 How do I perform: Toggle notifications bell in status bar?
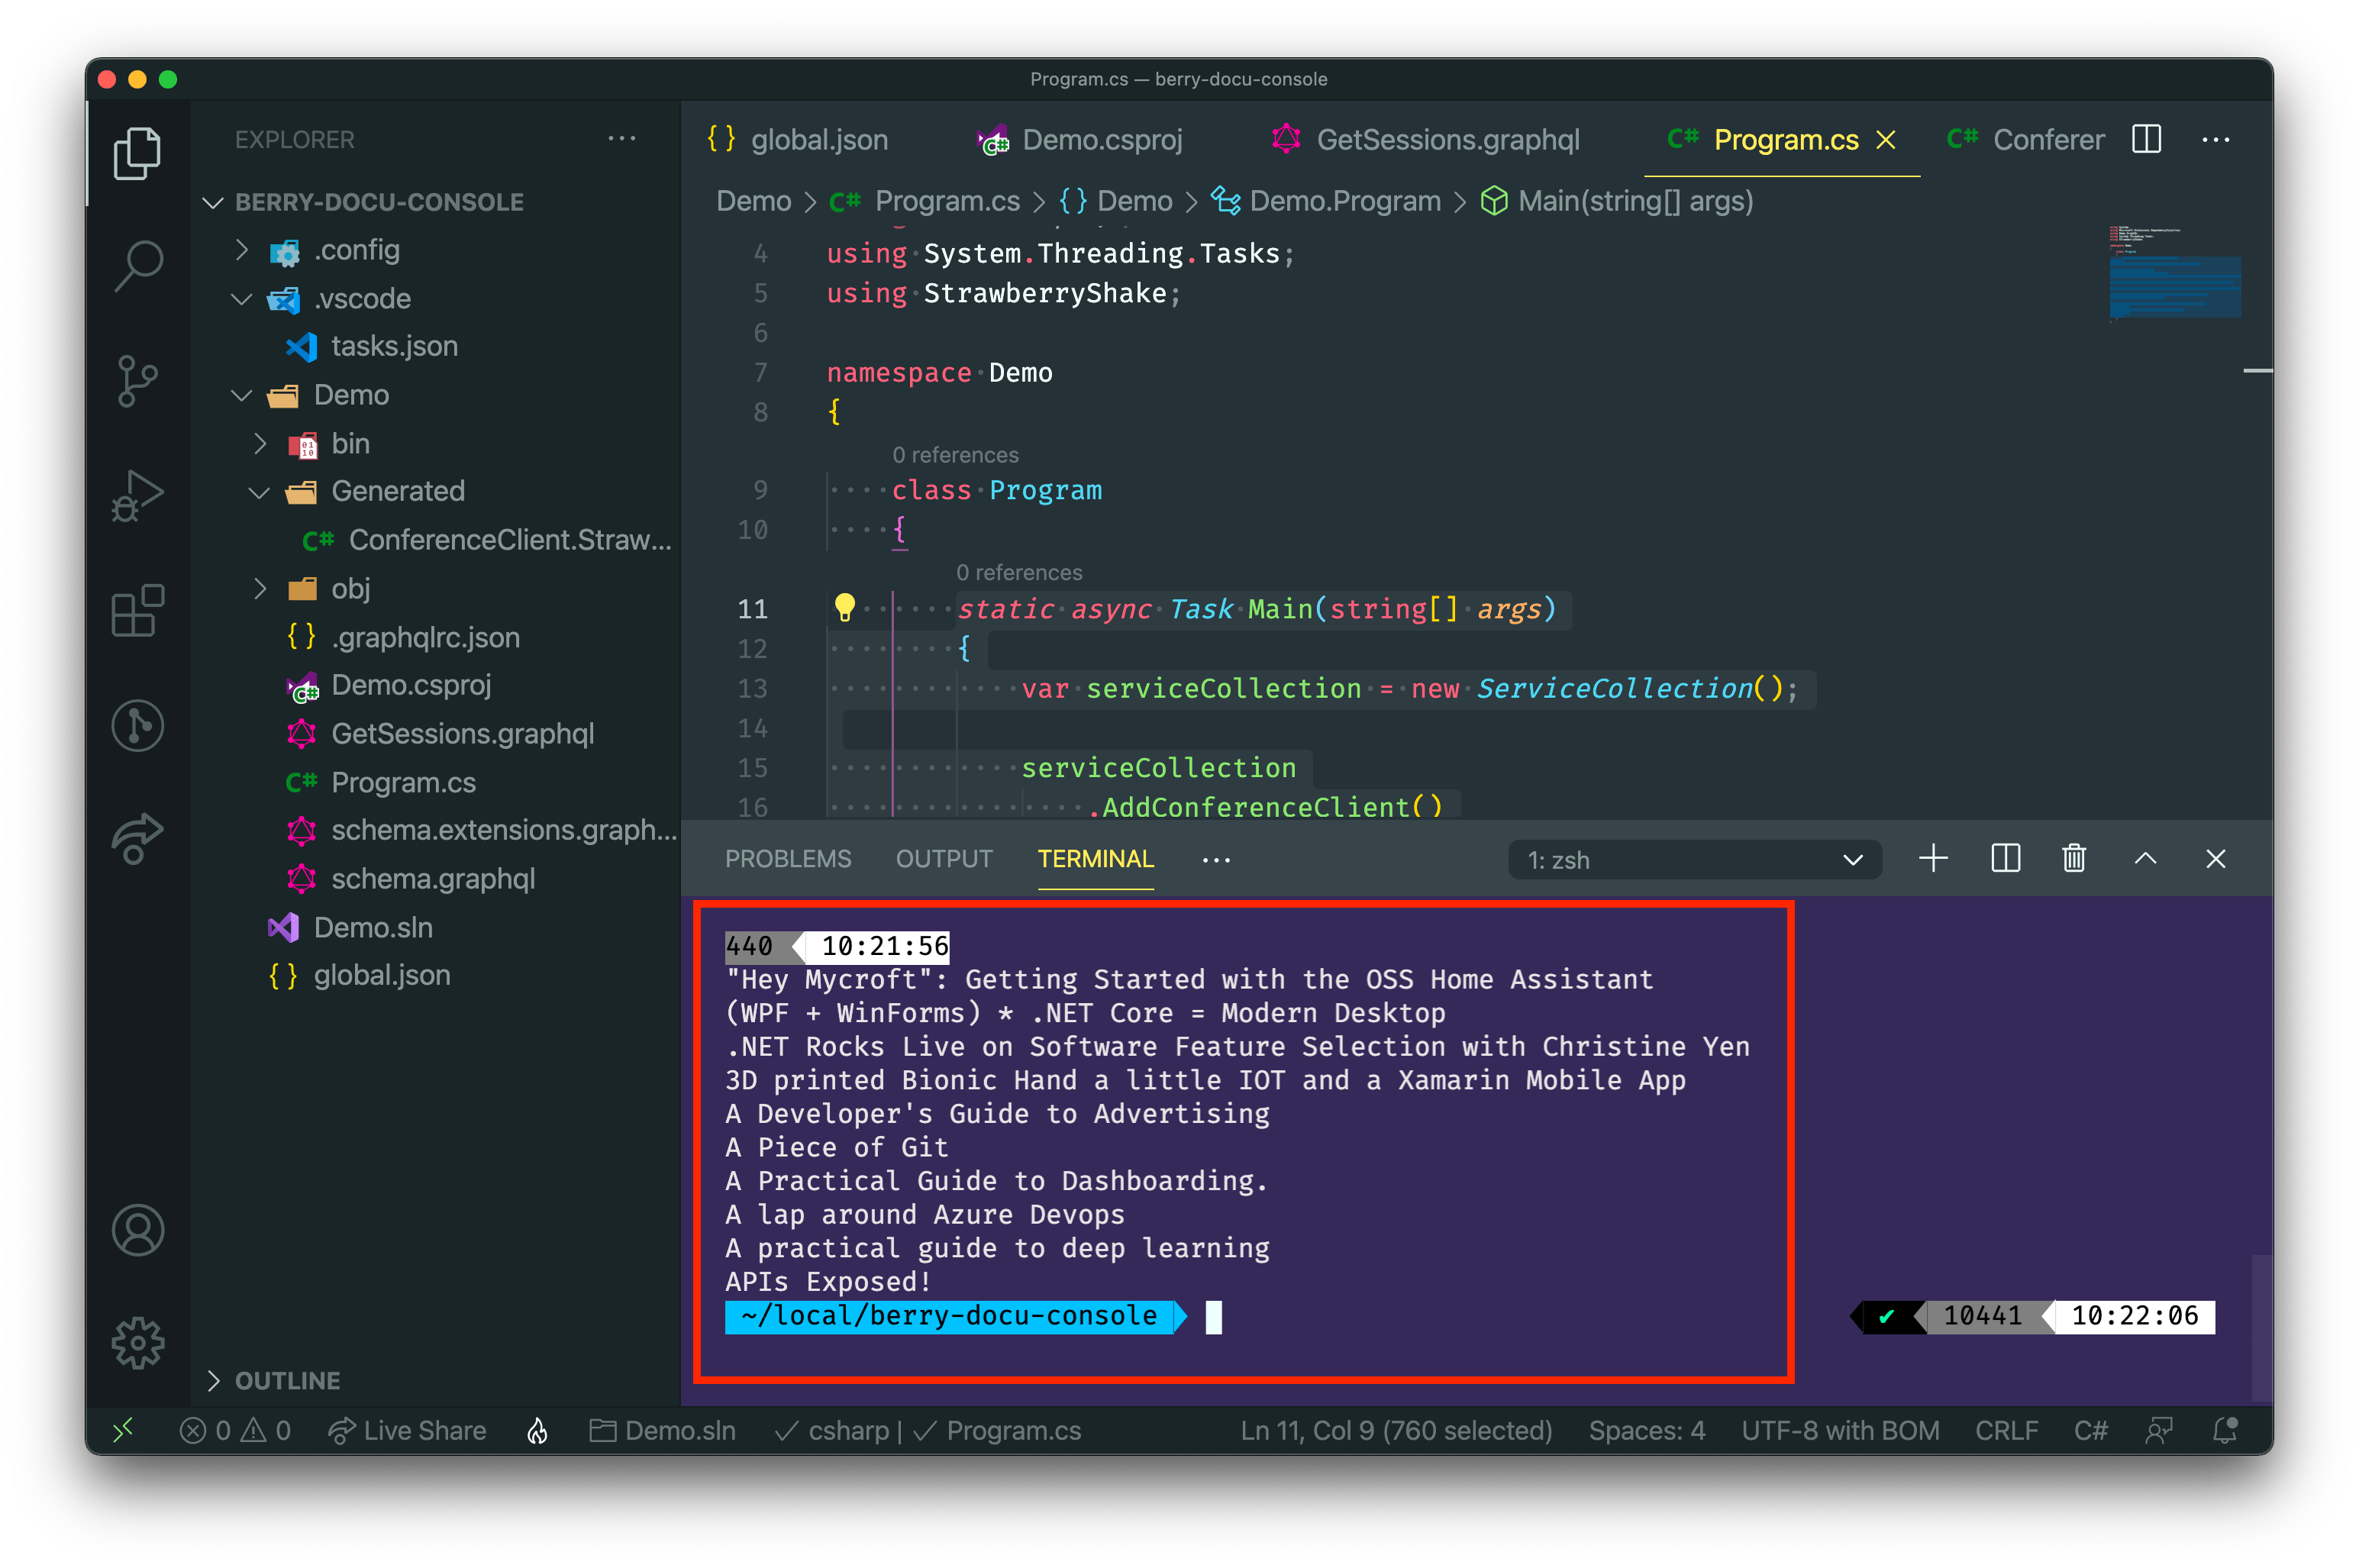click(2225, 1431)
